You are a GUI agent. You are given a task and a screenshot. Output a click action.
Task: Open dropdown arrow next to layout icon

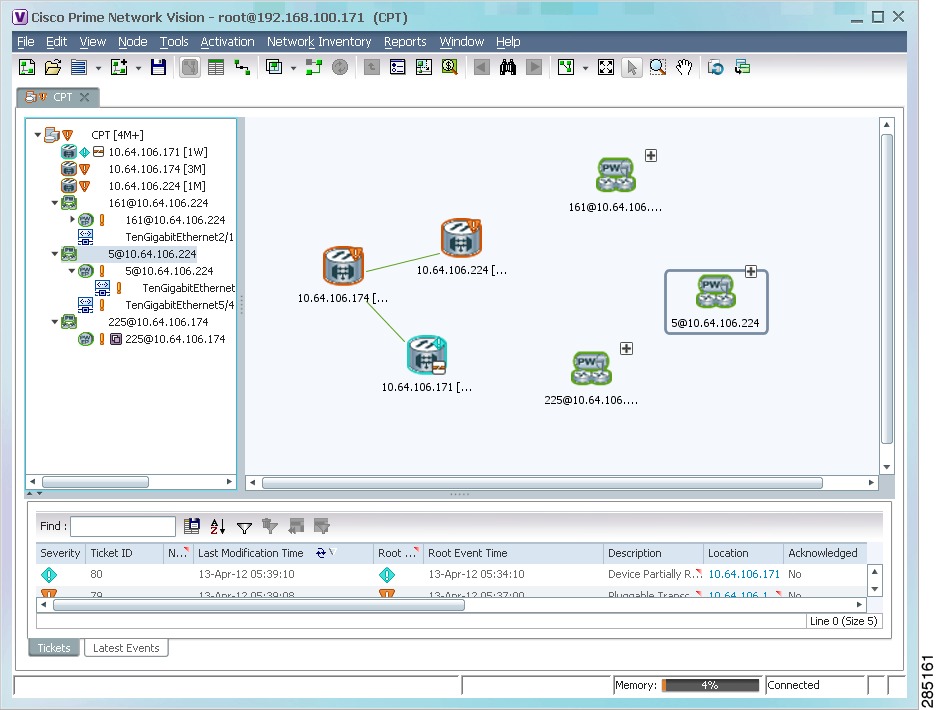(x=585, y=68)
